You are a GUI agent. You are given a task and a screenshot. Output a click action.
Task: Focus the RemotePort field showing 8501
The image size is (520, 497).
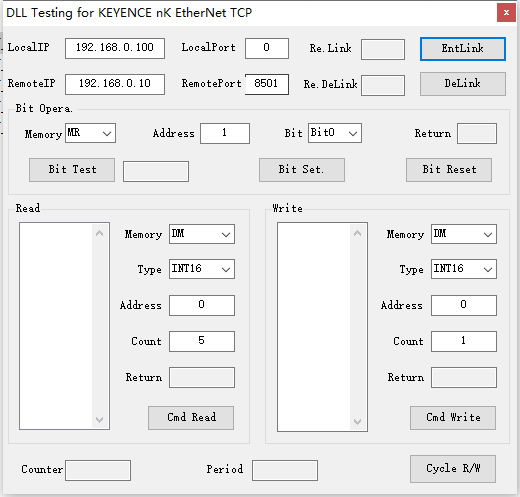point(267,84)
